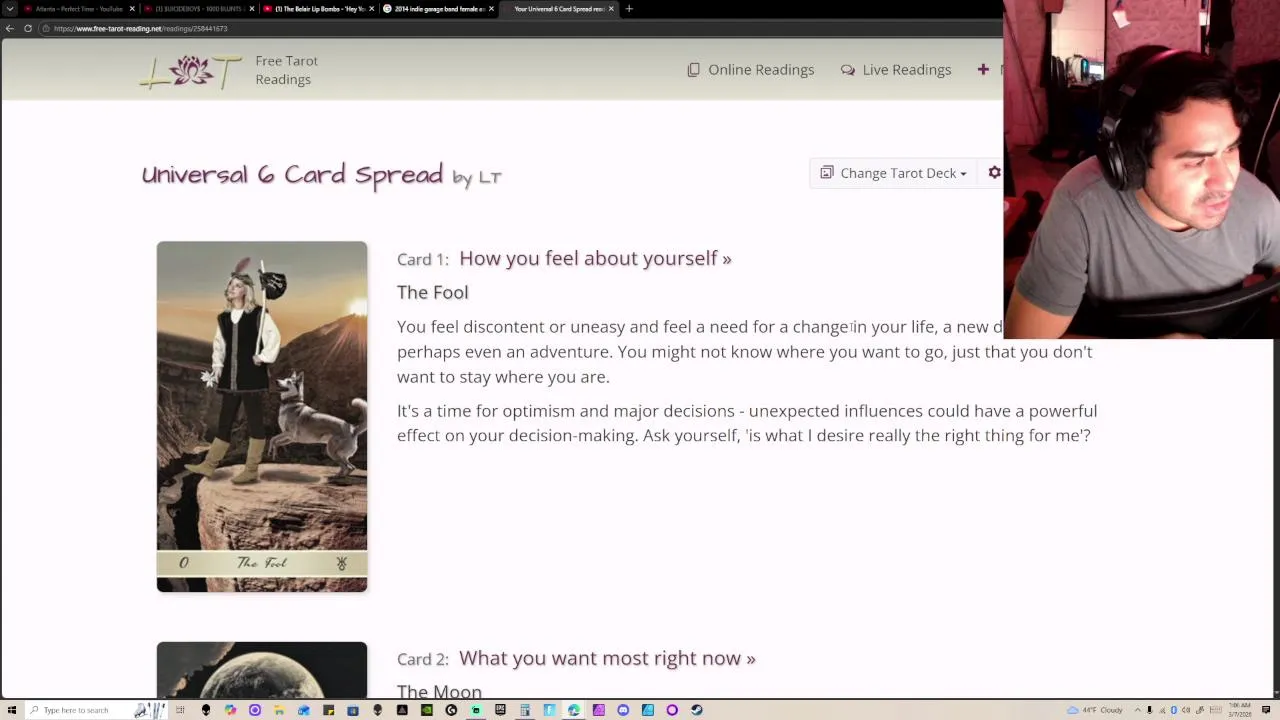This screenshot has width=1280, height=720.
Task: Click the taskbar search box
Action: coord(95,710)
